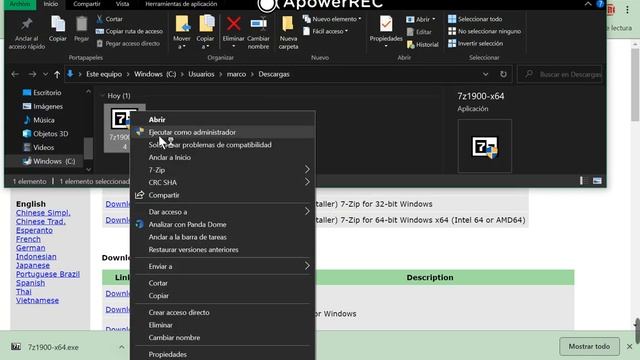Collapse the Hoy (1) group
Image resolution: width=640 pixels, height=360 pixels.
(x=102, y=96)
